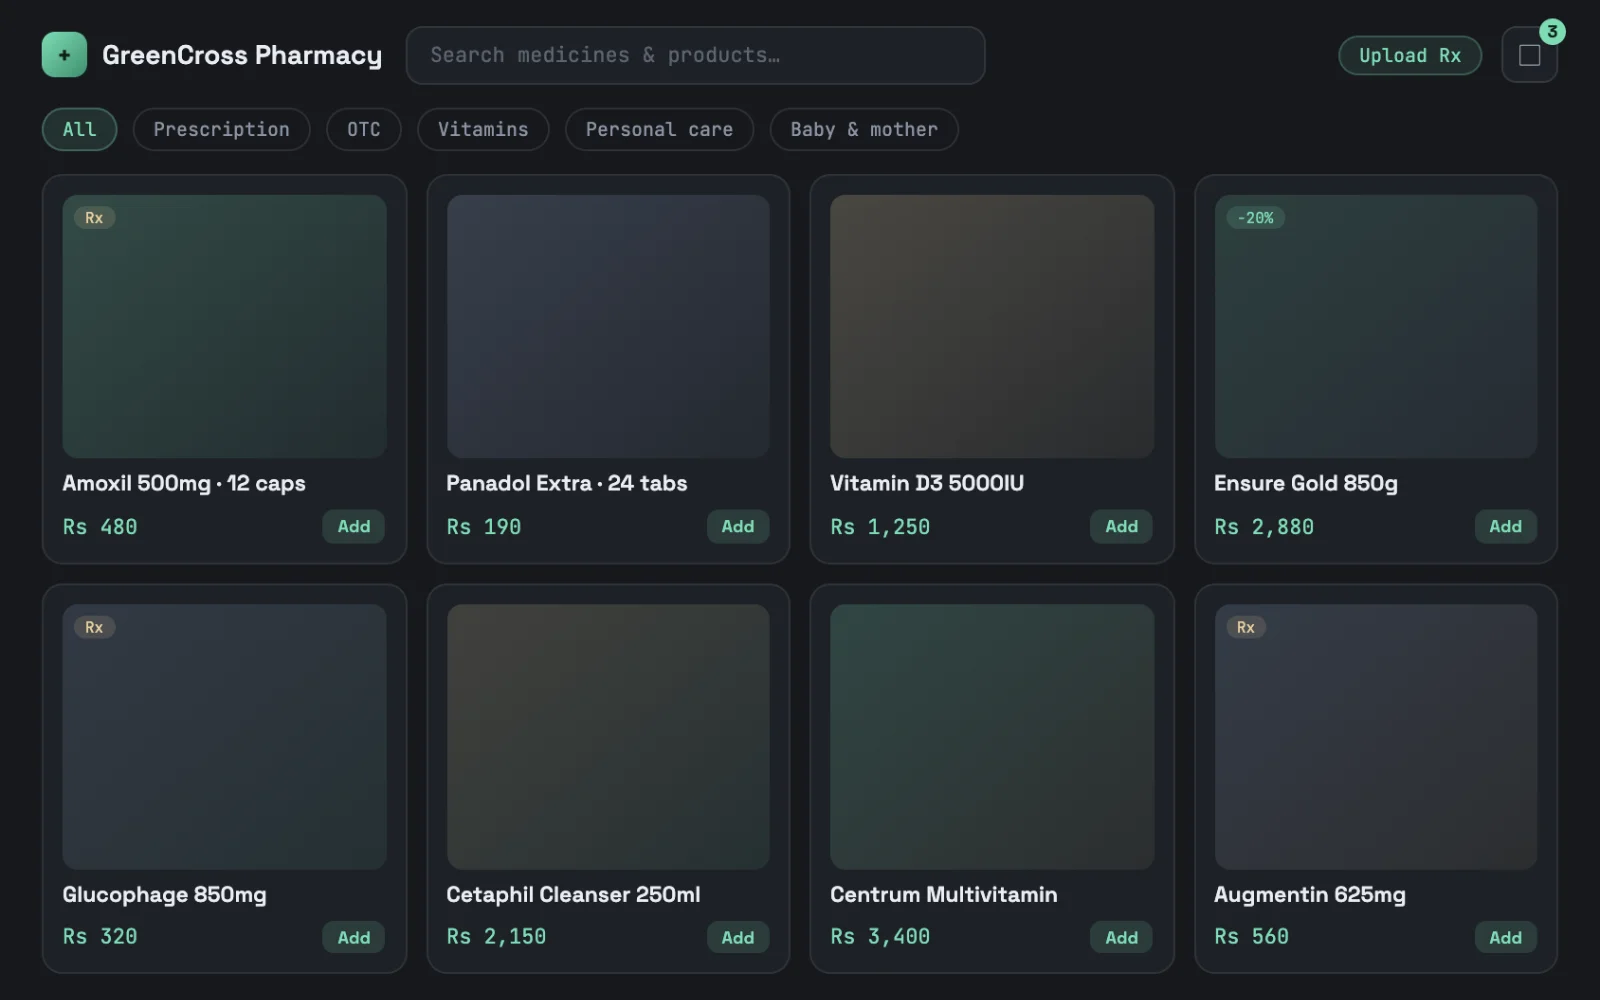
Task: Click the Panadol Extra · 24 tabs name
Action: (567, 483)
